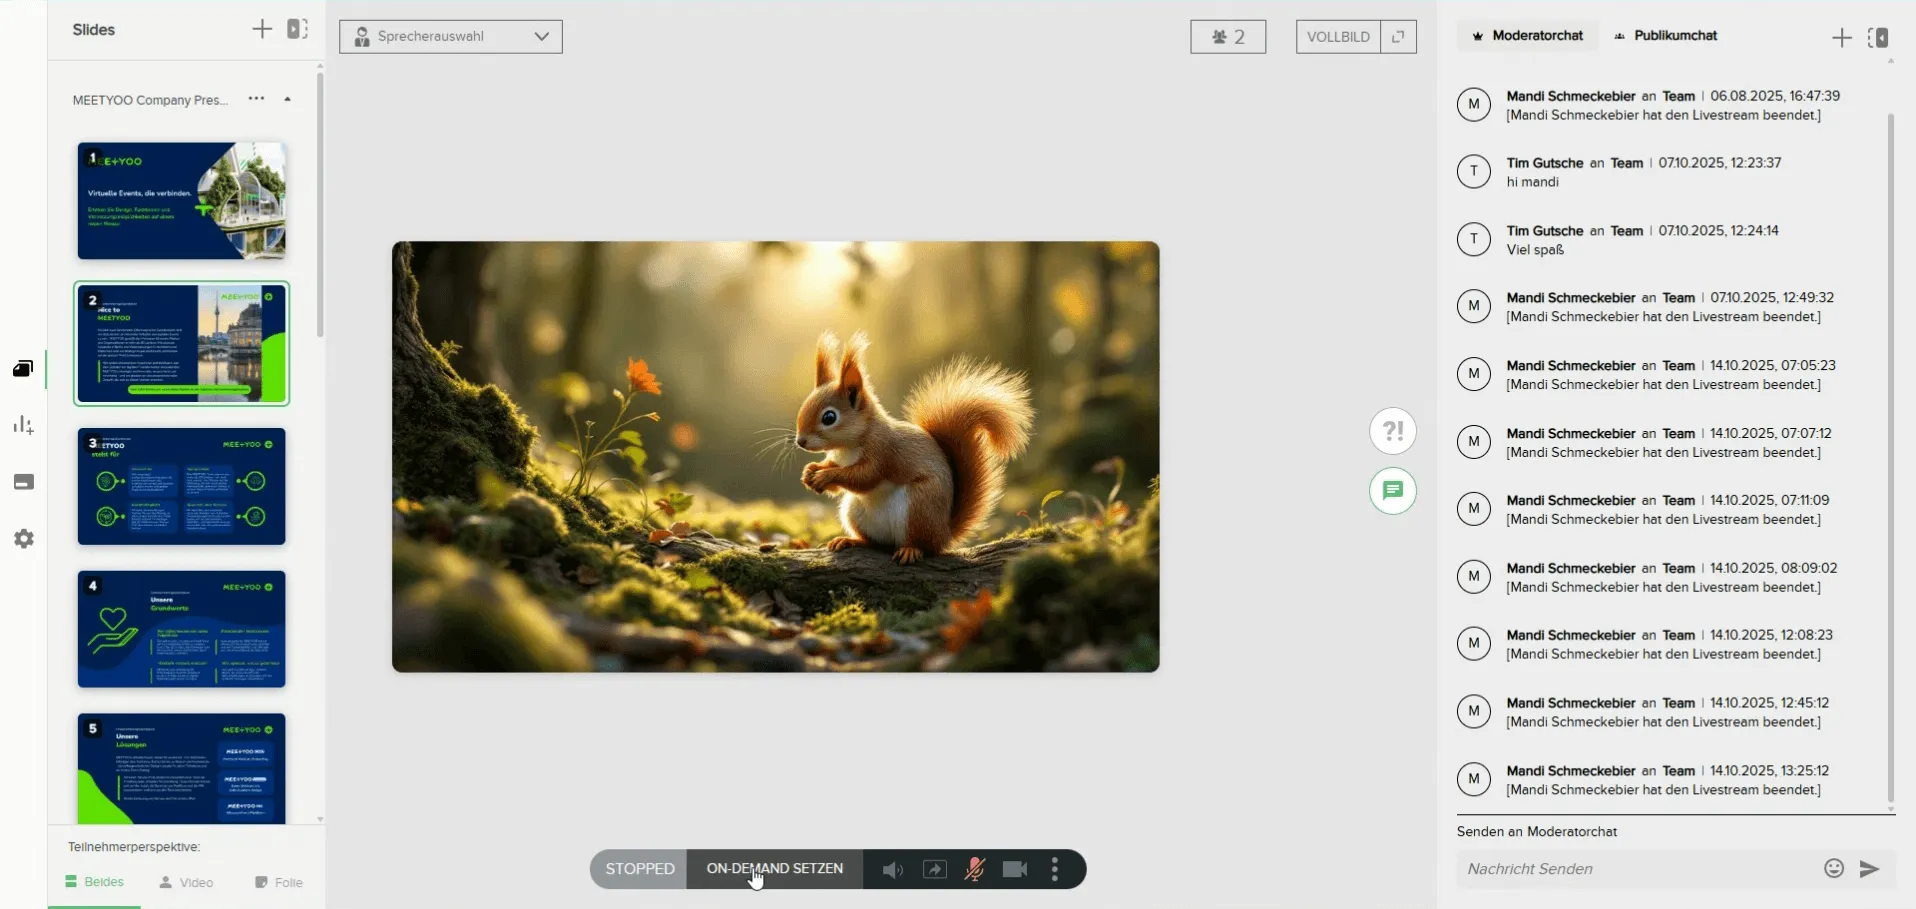
Task: Open the green chat bubble button
Action: [x=1392, y=491]
